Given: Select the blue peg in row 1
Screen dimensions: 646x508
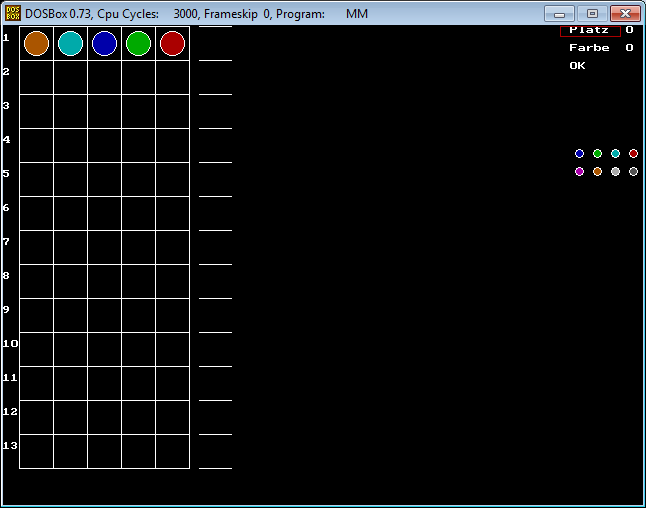Looking at the screenshot, I should (x=104, y=43).
